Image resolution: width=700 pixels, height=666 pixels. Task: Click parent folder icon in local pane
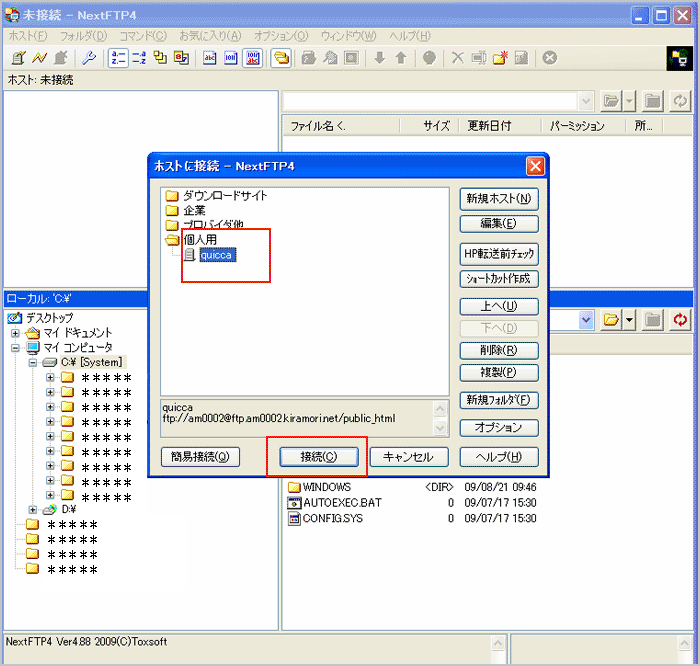(653, 320)
